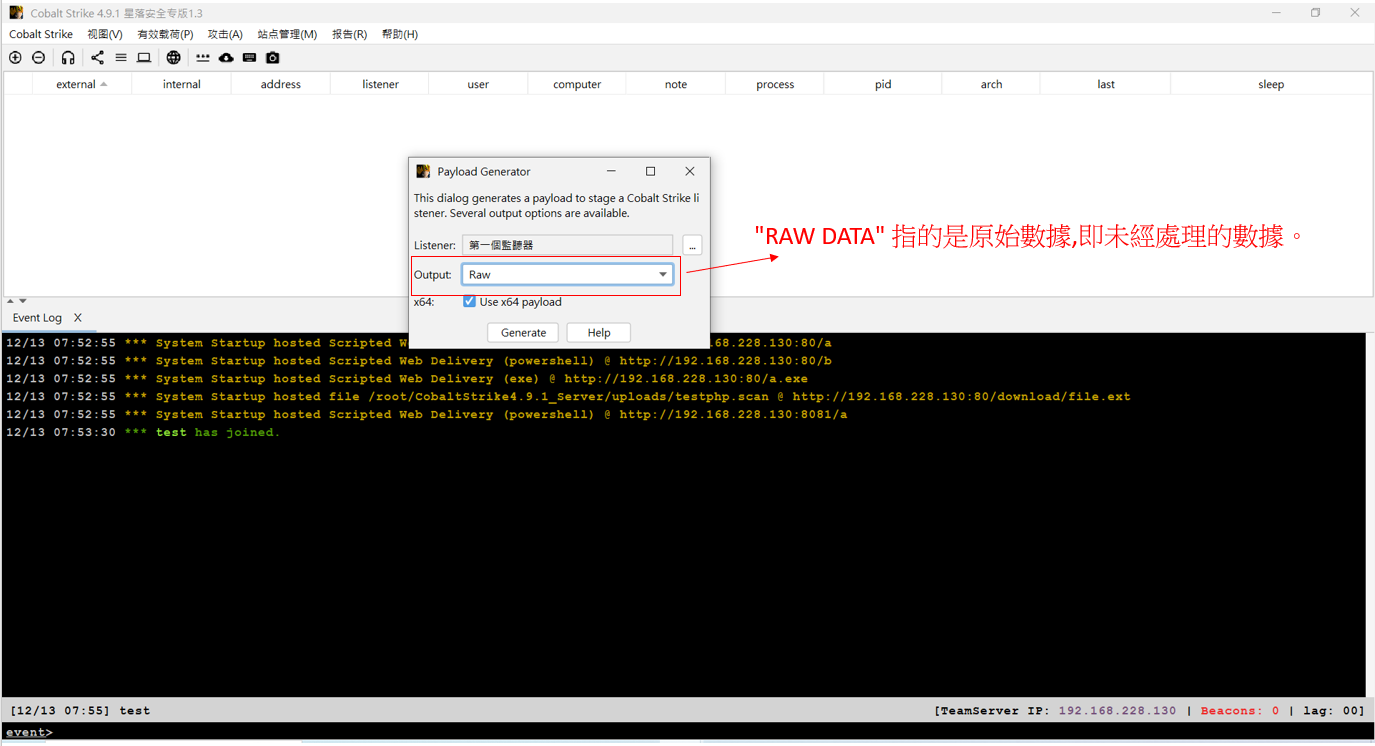
Task: Open the 报告(R) menu
Action: click(x=349, y=34)
